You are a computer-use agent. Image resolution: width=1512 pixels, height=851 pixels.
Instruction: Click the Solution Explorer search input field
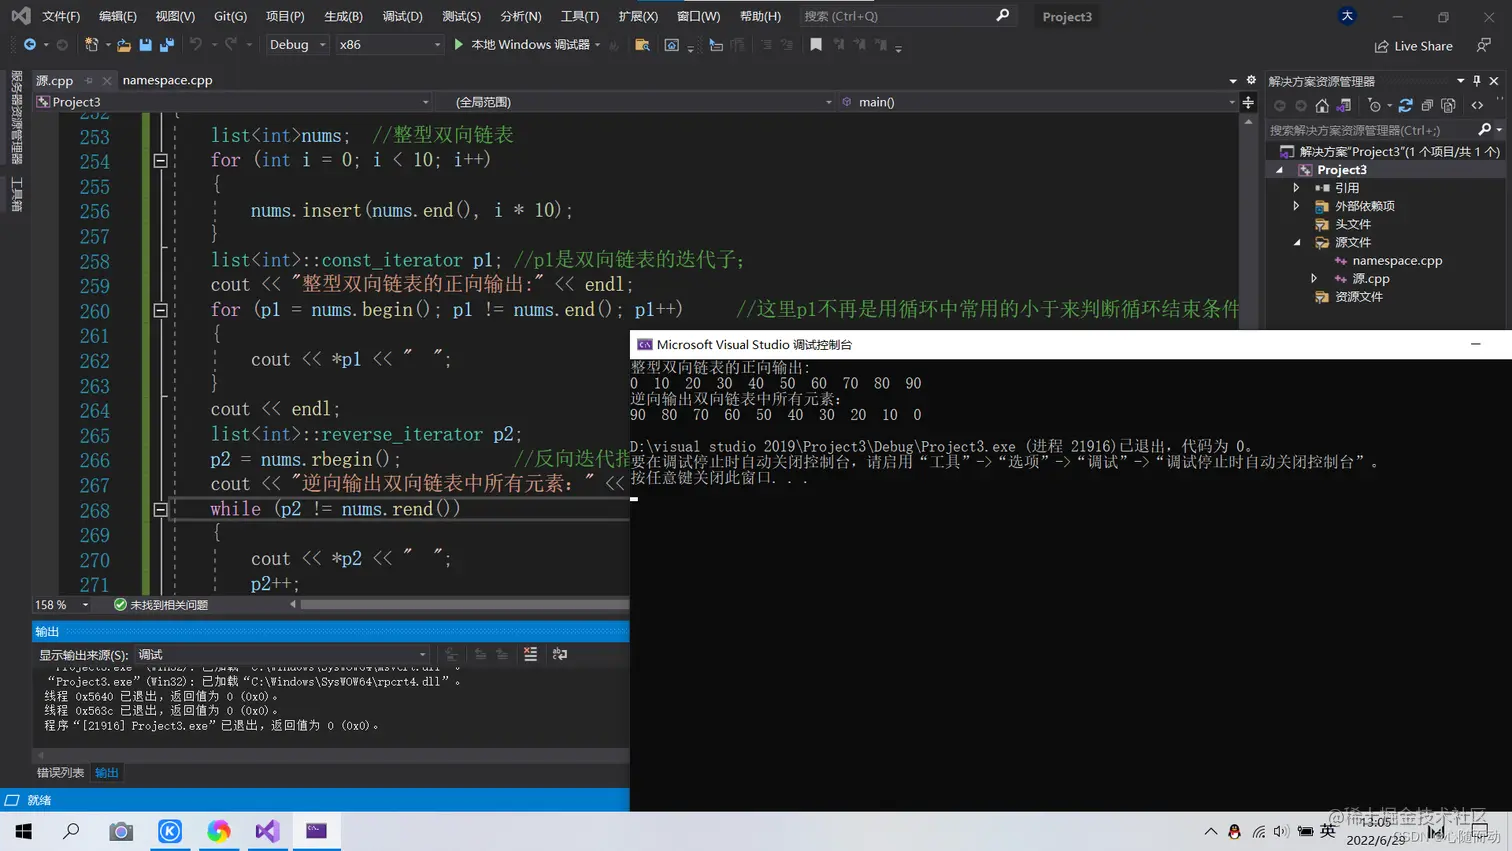(x=1370, y=130)
